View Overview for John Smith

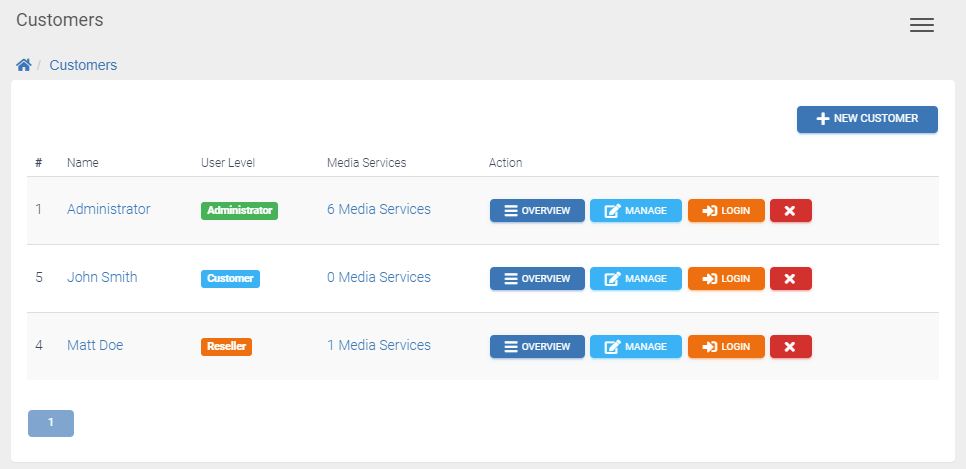(537, 279)
